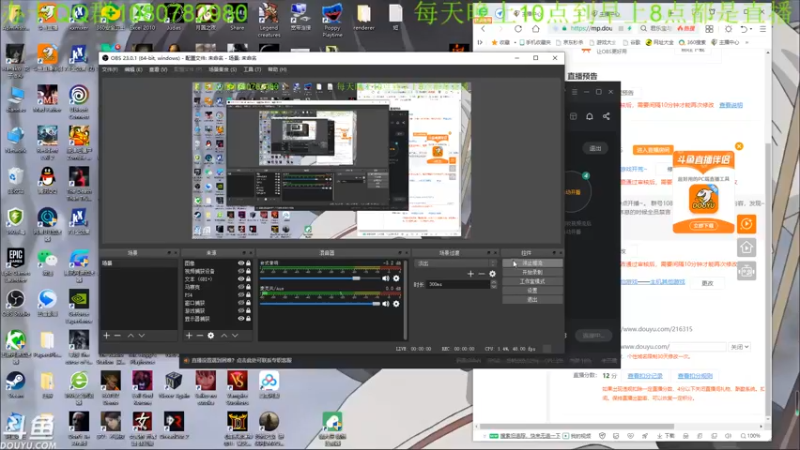Remove the selected source with the Sources minus icon
This screenshot has width=800, height=450.
(199, 335)
